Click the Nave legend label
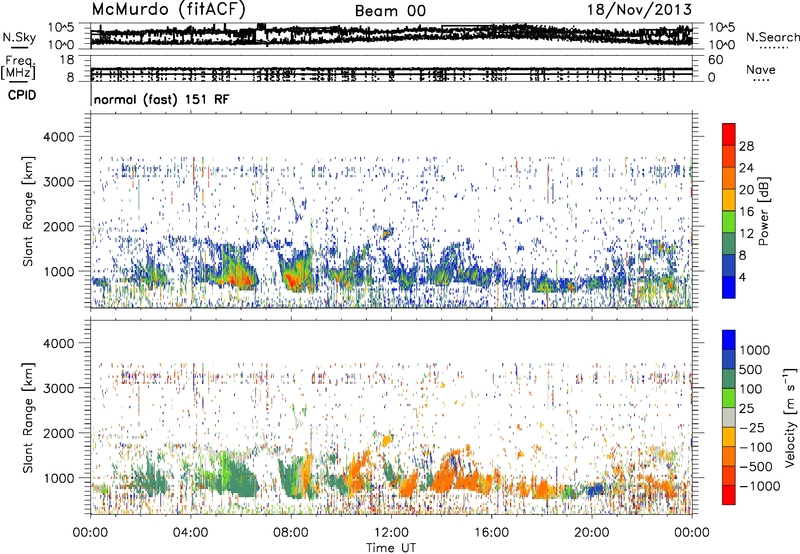Image resolution: width=800 pixels, height=554 pixels. pyautogui.click(x=761, y=70)
